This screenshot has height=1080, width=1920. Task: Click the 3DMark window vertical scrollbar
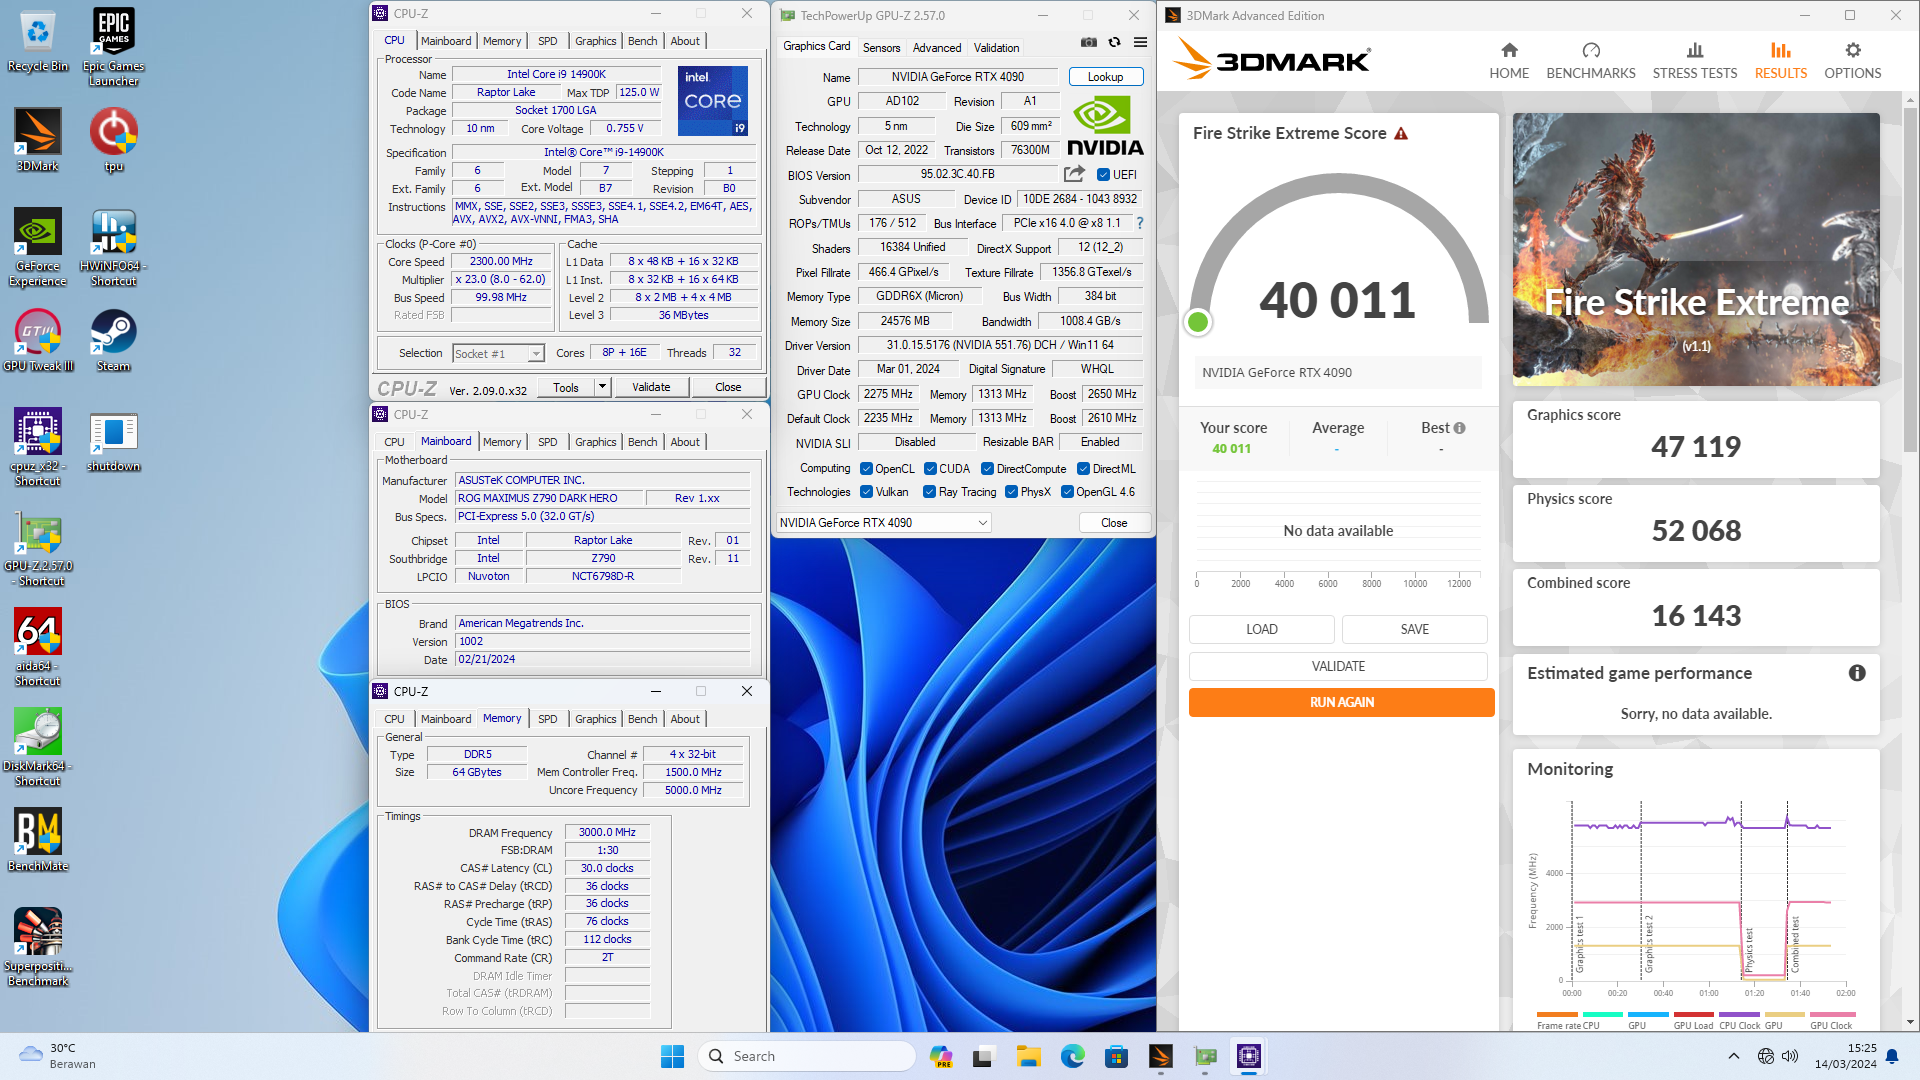tap(1910, 280)
